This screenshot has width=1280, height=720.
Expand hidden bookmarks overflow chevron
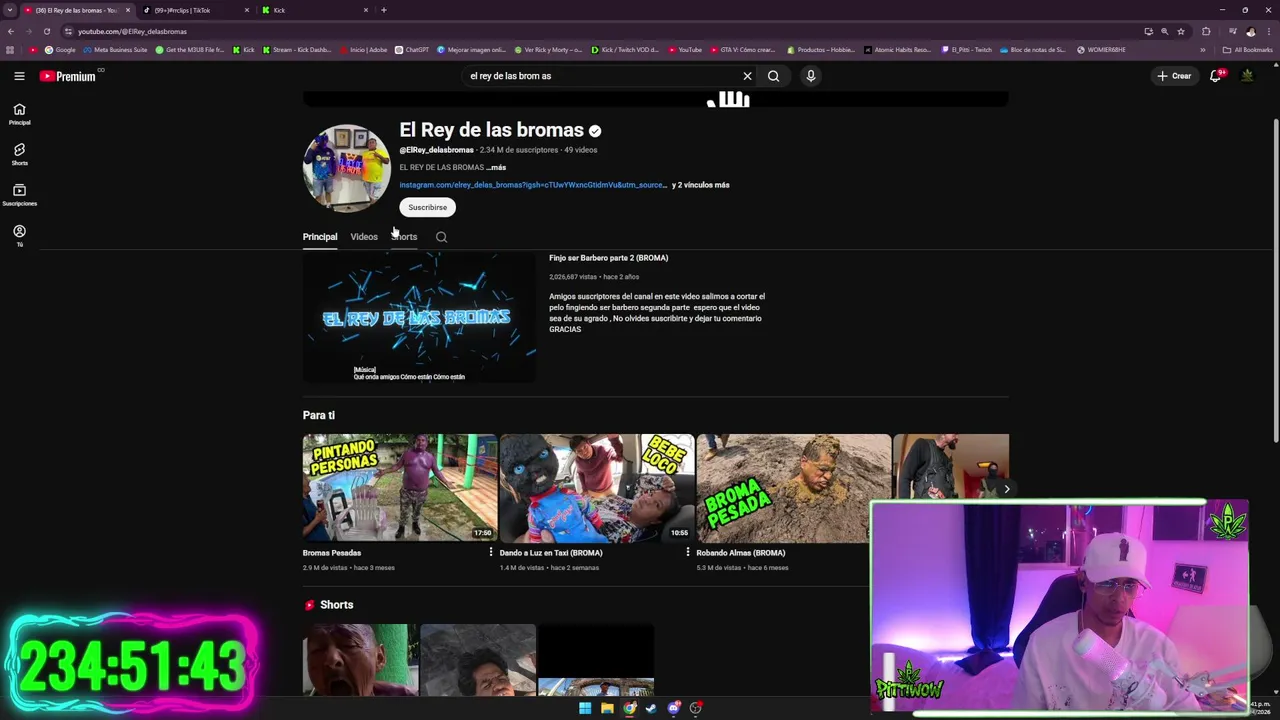pyautogui.click(x=1203, y=50)
